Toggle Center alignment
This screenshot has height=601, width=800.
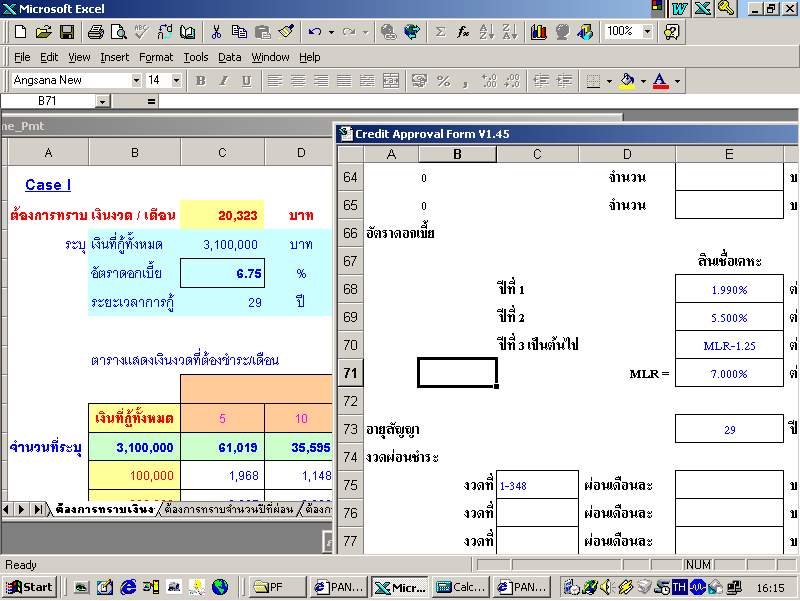298,81
